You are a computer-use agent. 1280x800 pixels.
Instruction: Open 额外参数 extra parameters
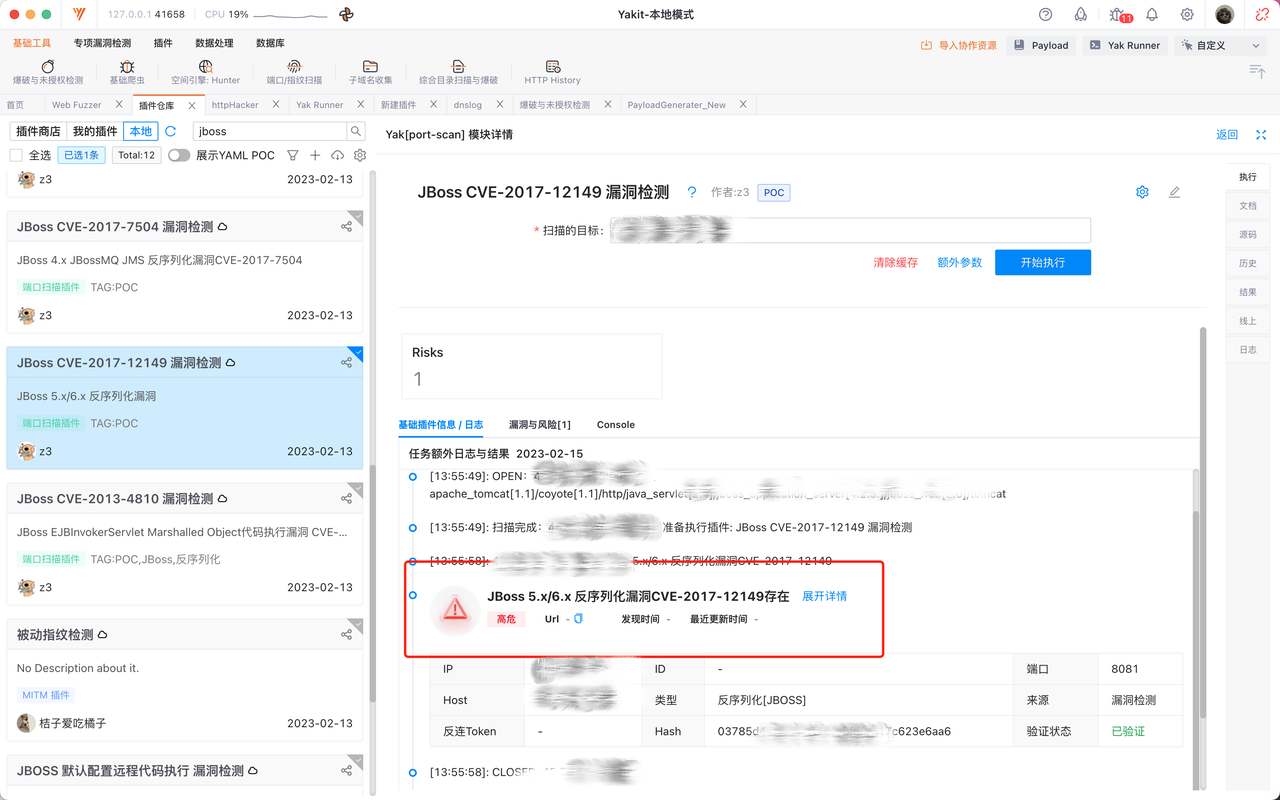pyautogui.click(x=960, y=262)
